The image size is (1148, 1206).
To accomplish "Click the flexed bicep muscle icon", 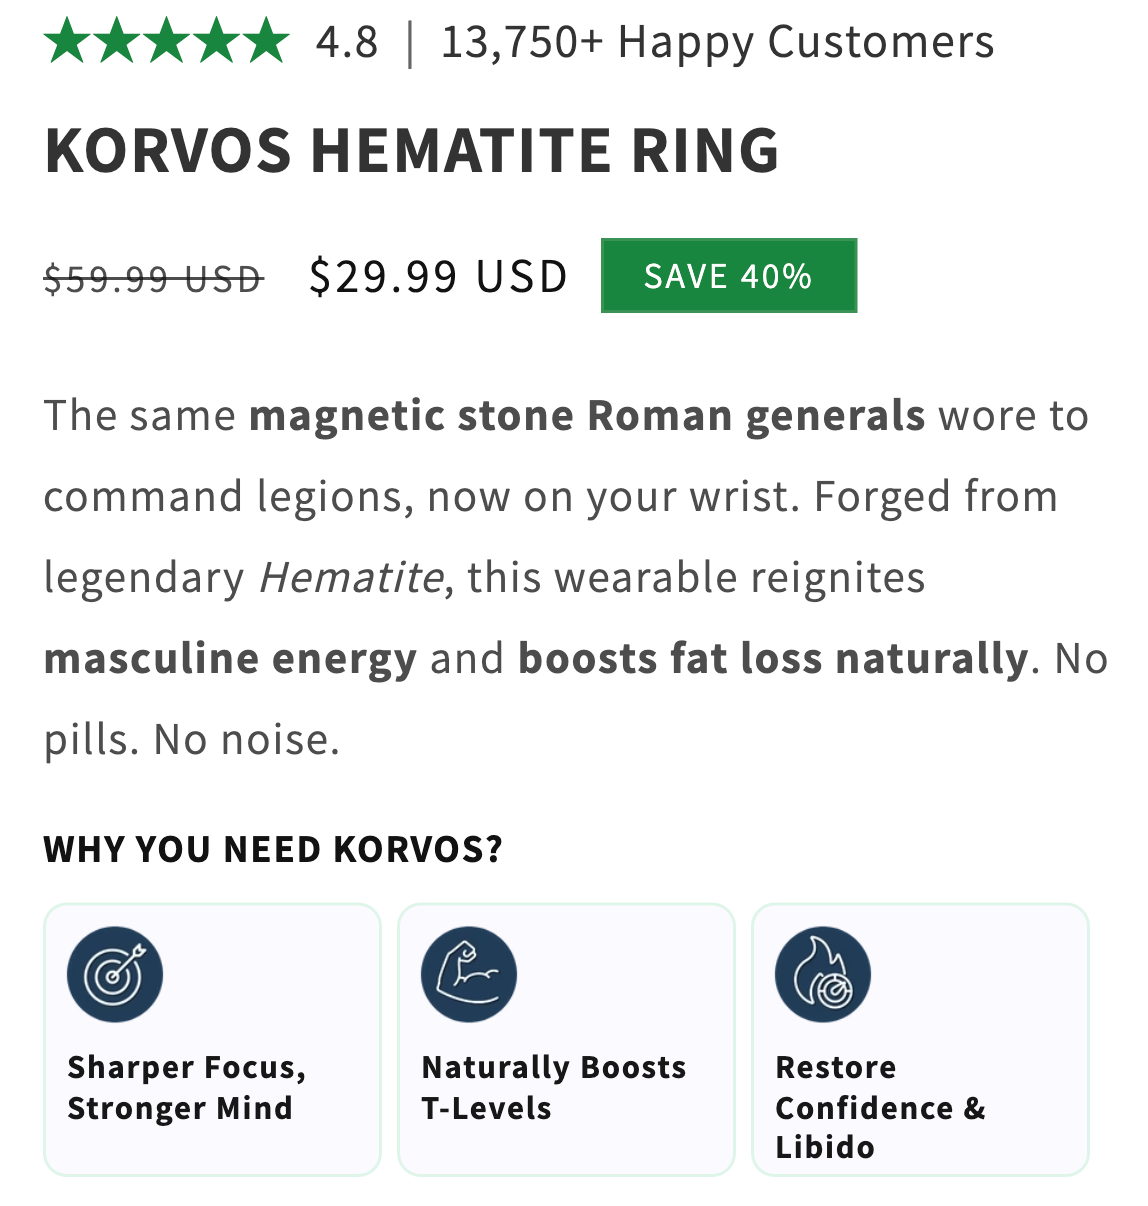I will (469, 974).
